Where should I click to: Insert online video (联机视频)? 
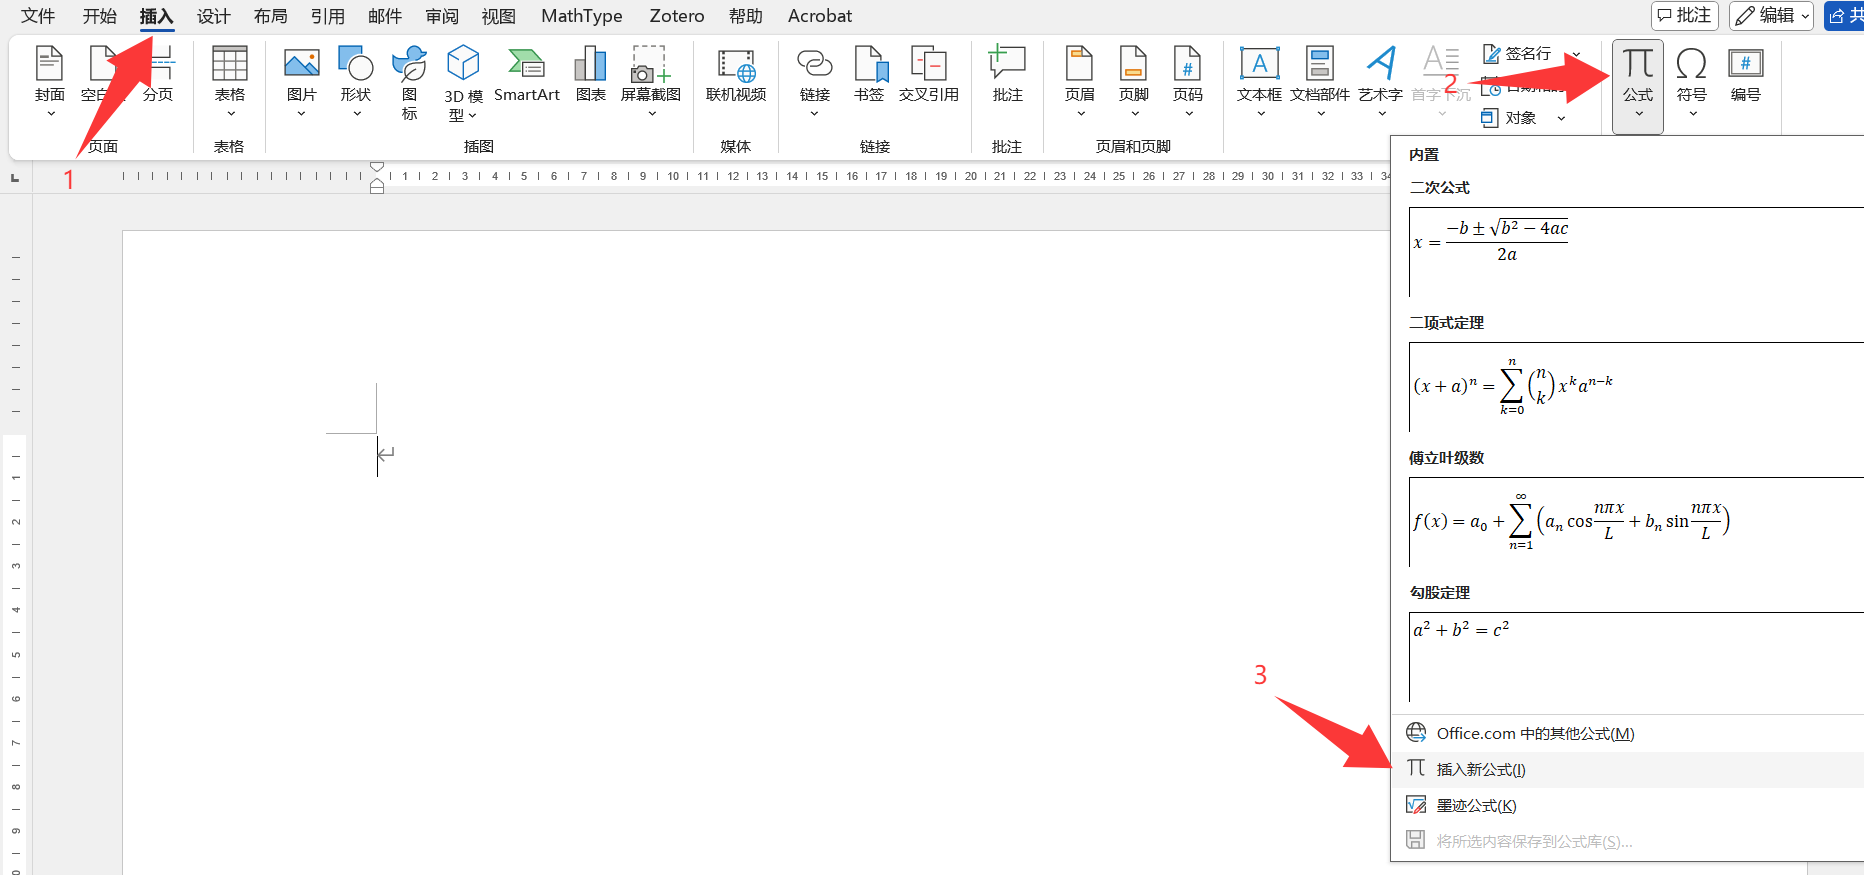[736, 75]
